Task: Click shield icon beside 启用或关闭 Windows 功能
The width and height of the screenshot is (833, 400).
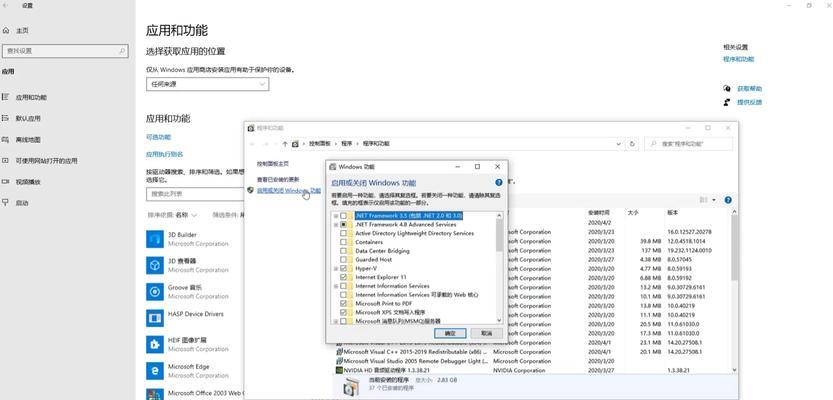Action: [x=250, y=190]
